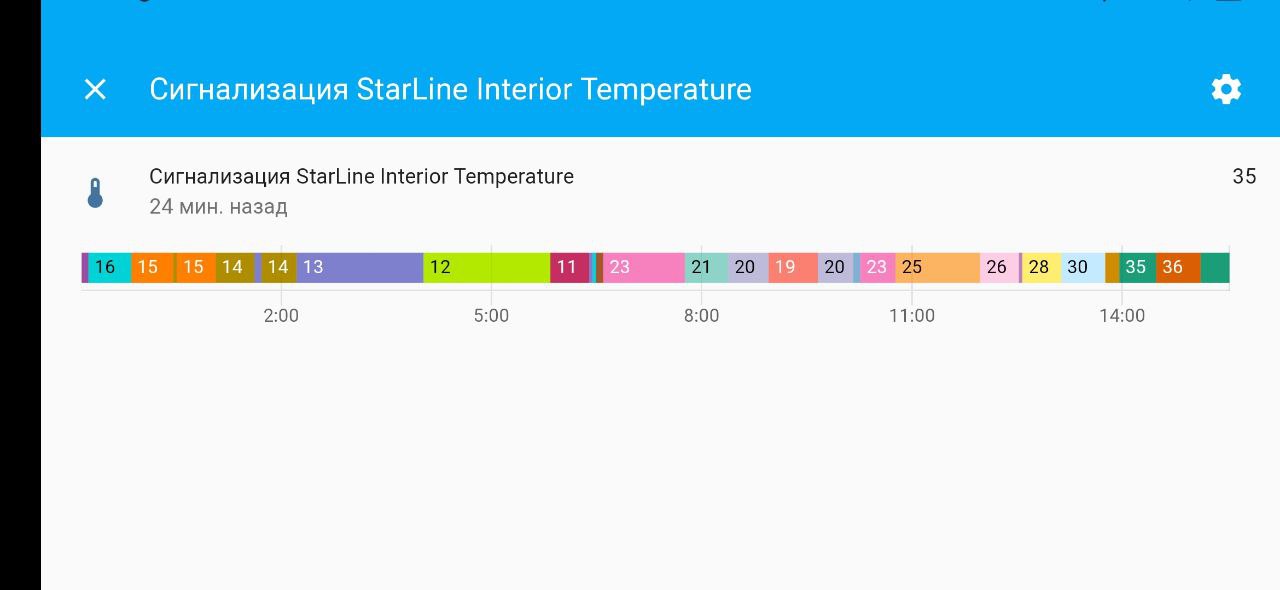Click the "24 мин. назад" last-updated text
Viewport: 1280px width, 590px height.
tap(218, 207)
